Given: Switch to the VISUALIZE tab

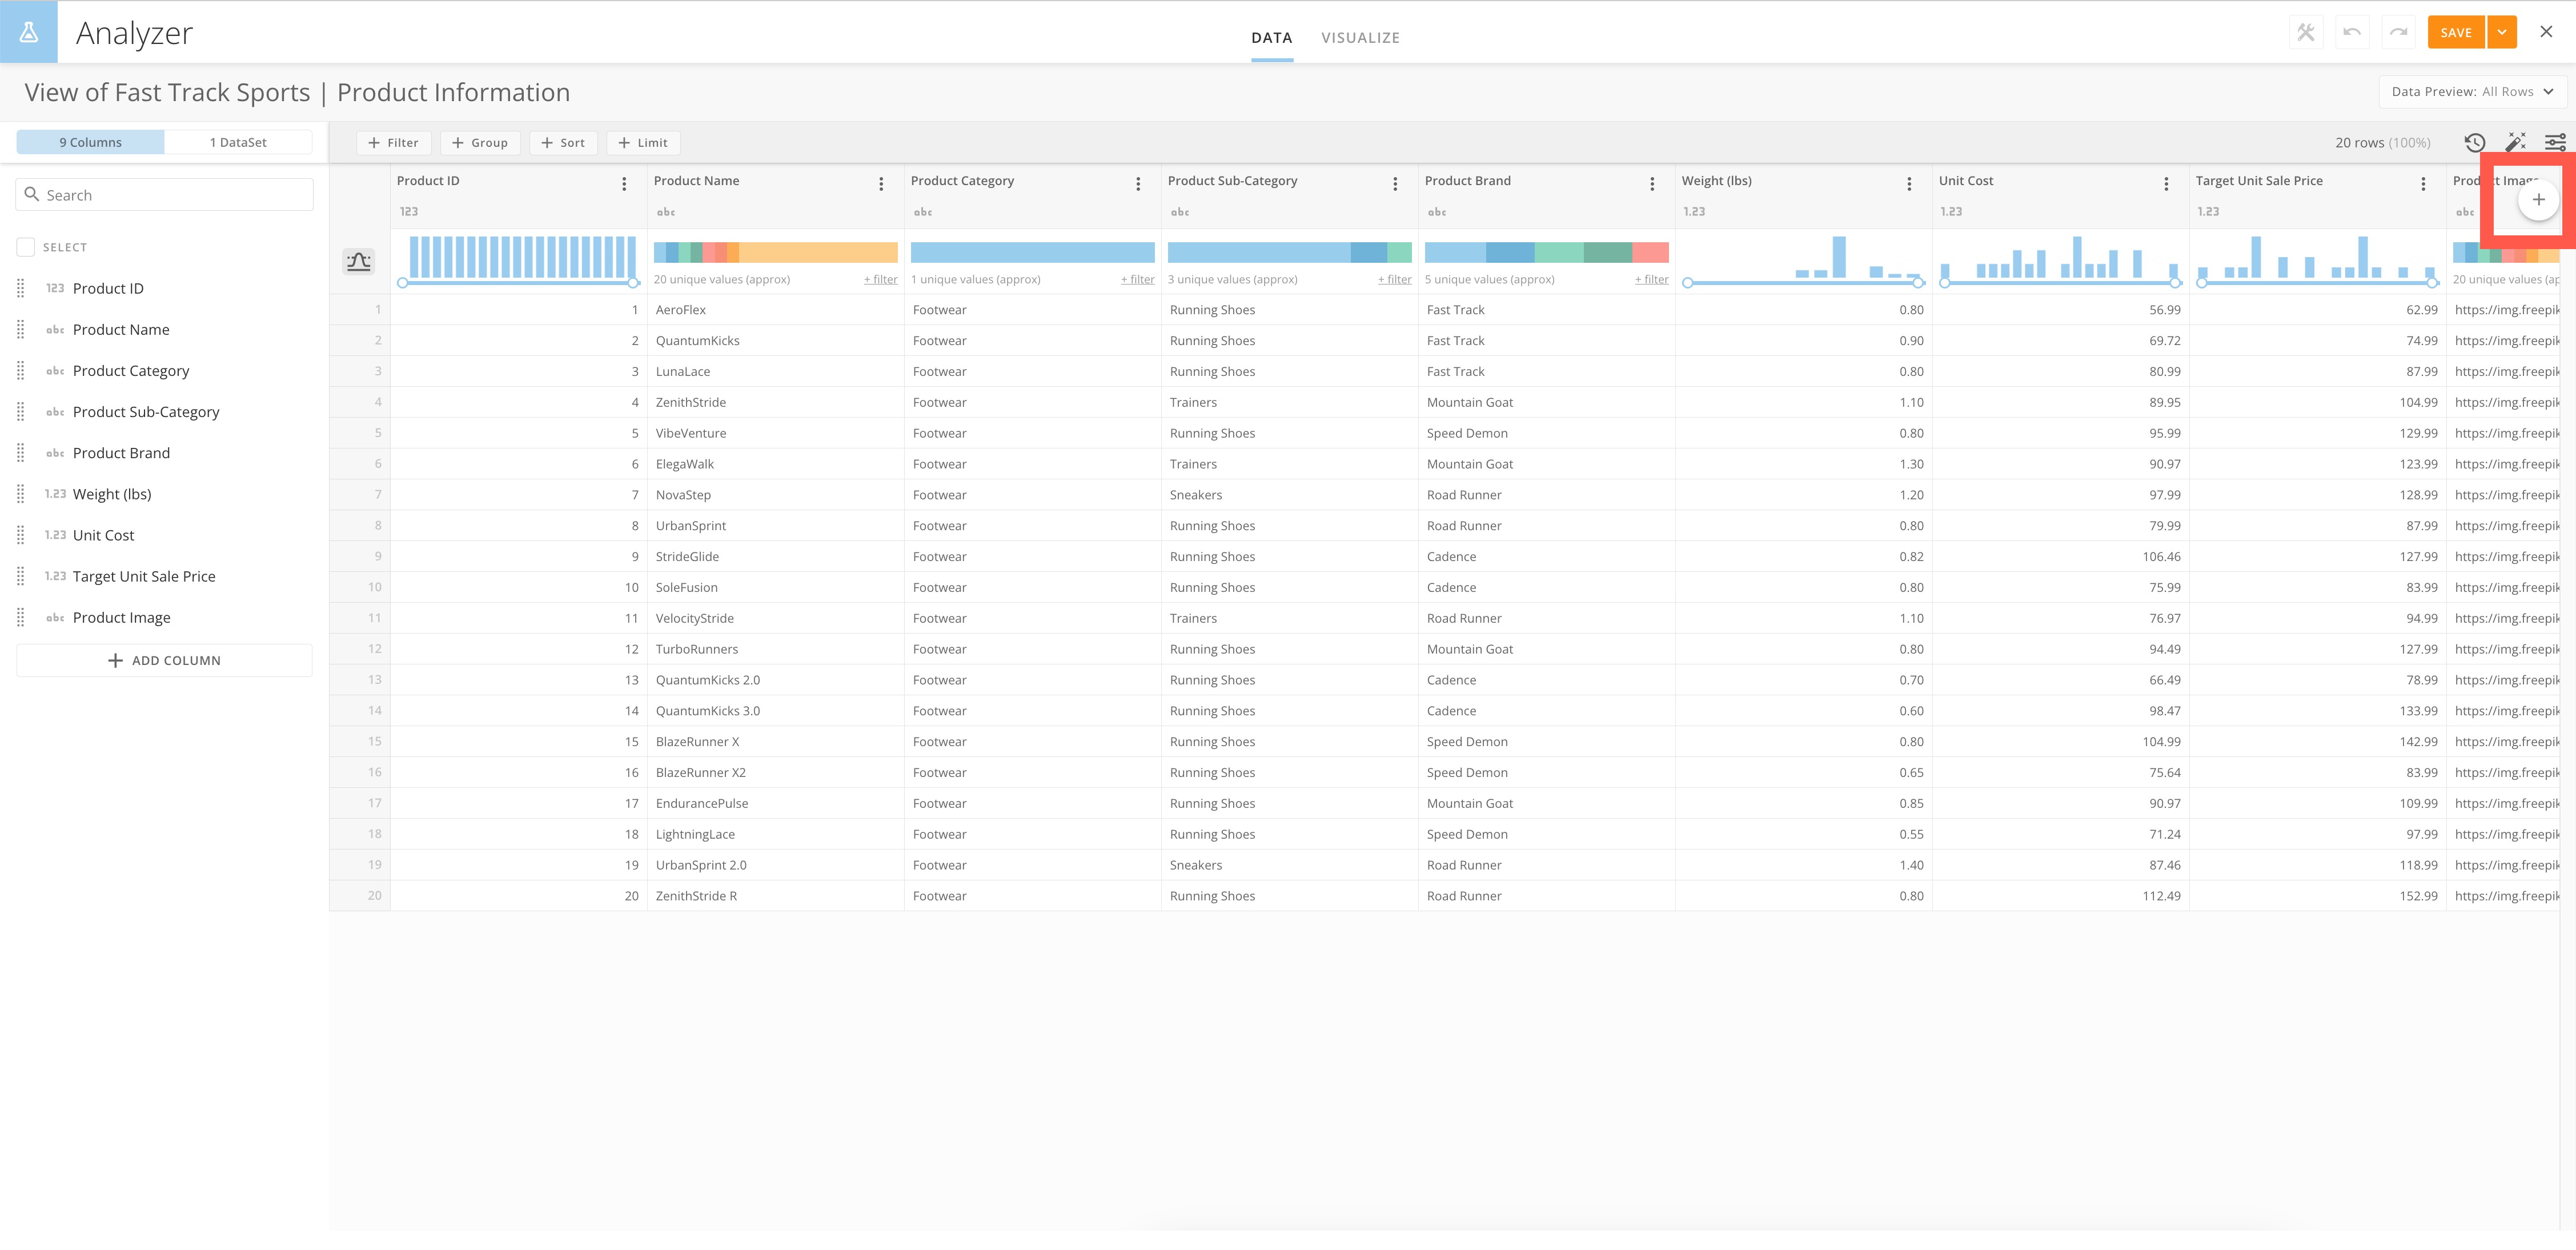Looking at the screenshot, I should click(x=1360, y=37).
